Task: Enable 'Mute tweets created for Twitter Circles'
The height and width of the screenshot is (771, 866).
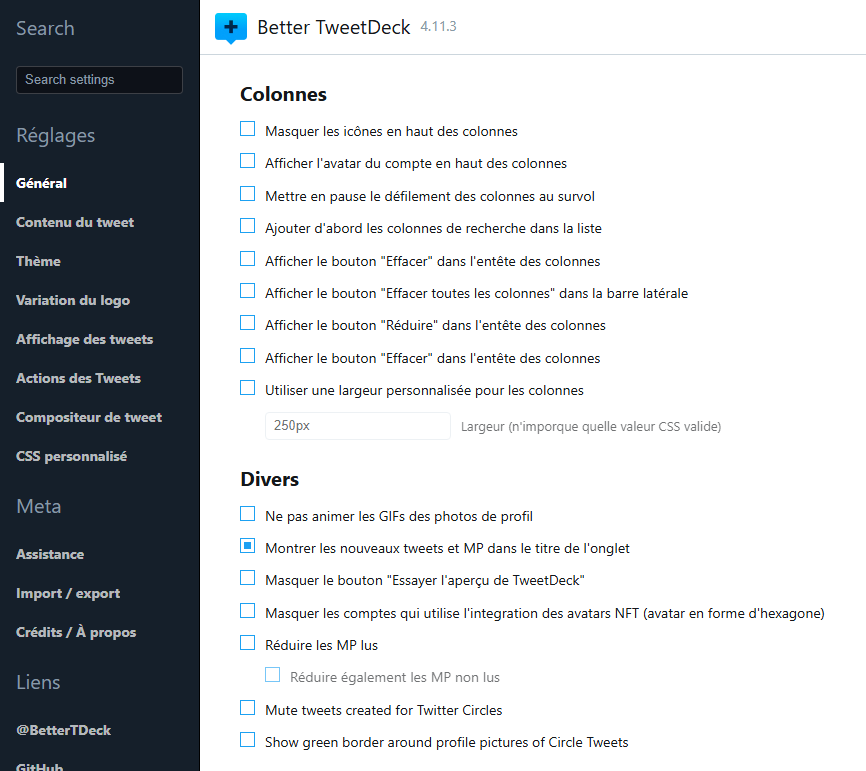Action: [x=247, y=708]
